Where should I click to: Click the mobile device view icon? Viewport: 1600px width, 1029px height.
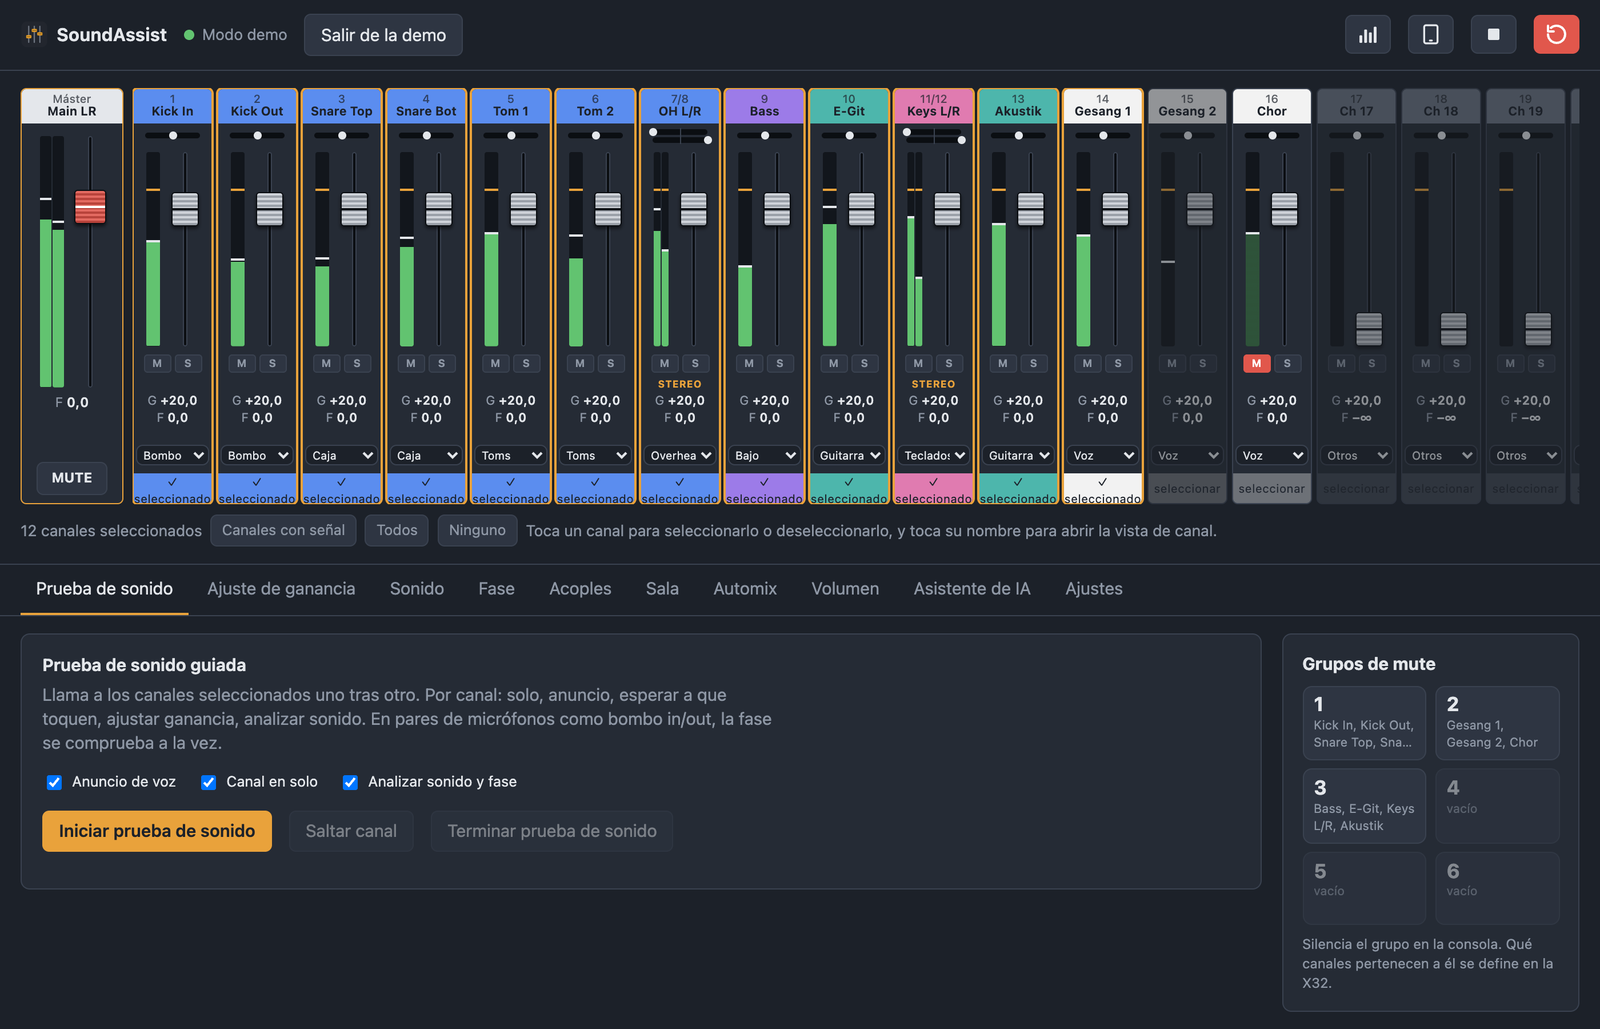point(1431,34)
